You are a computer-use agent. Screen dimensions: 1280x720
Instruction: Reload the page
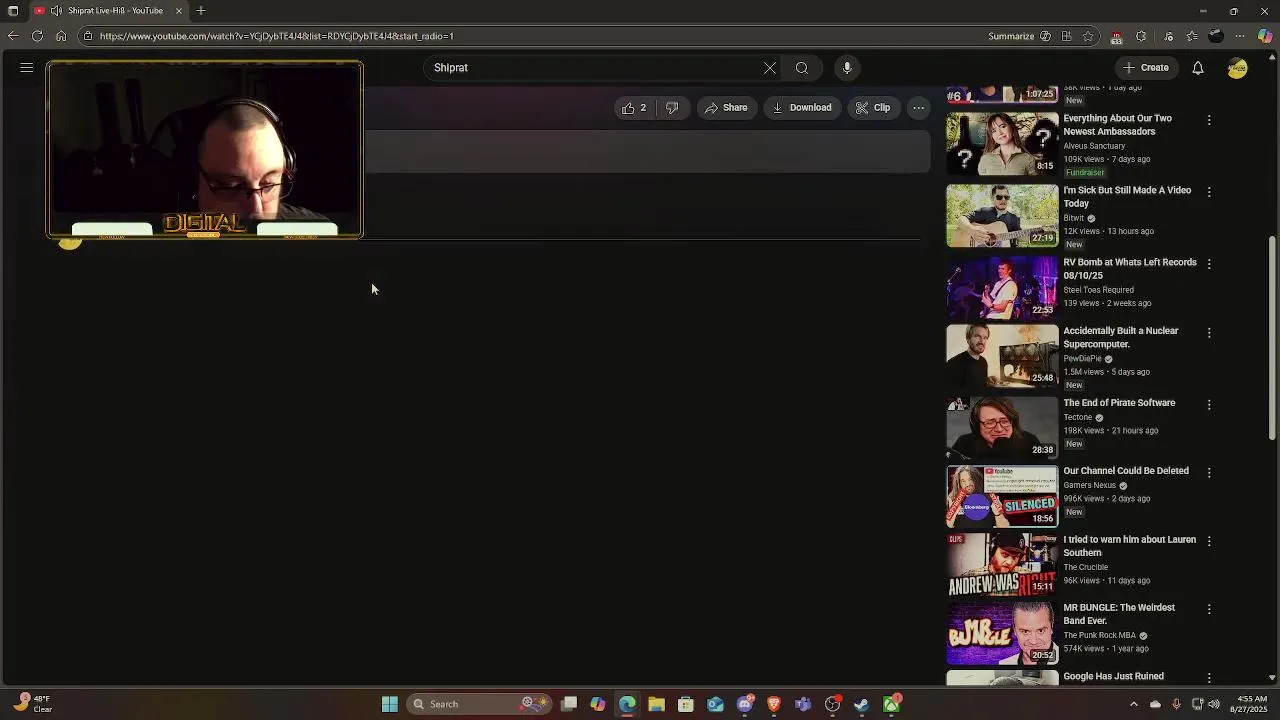tap(37, 36)
